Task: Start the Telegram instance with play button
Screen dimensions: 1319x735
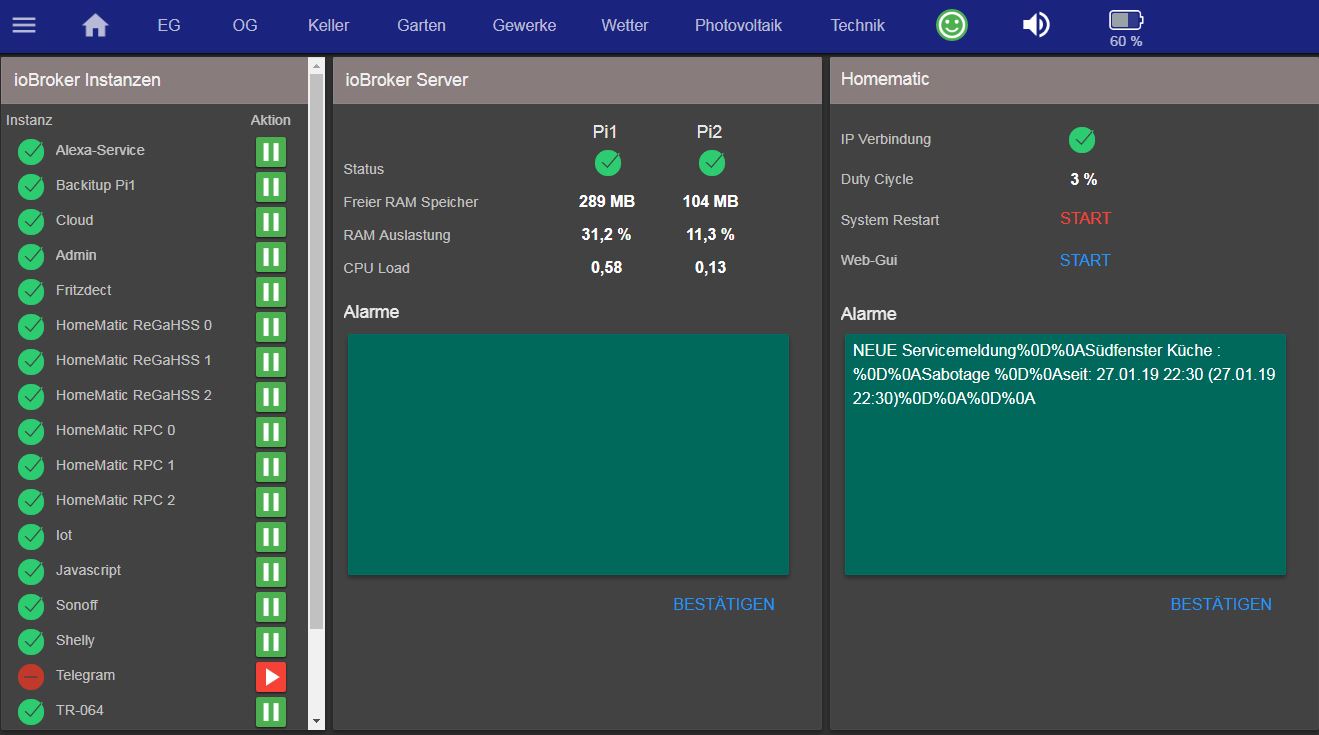Action: point(271,677)
